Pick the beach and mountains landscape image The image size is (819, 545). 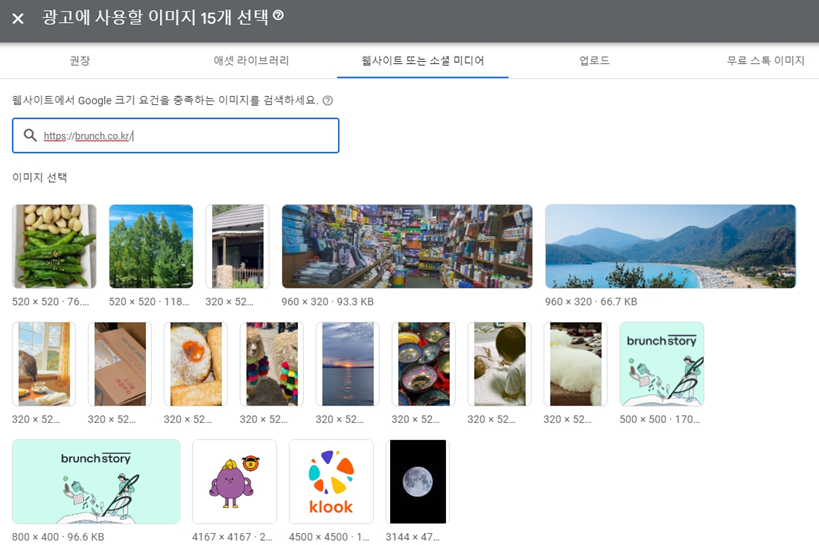pos(670,246)
